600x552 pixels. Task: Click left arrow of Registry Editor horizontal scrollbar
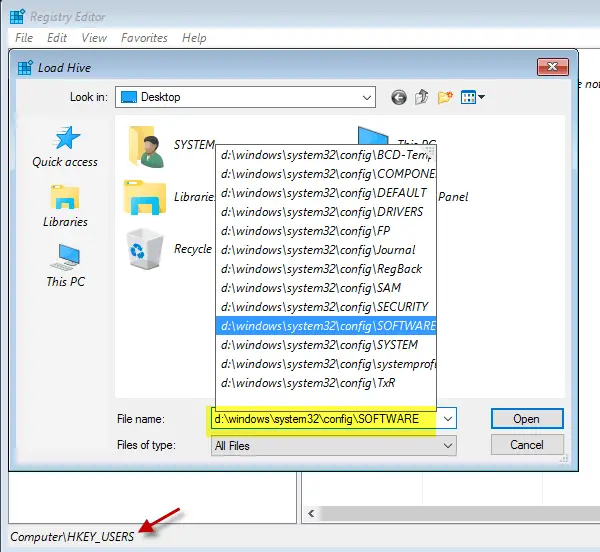pos(311,513)
